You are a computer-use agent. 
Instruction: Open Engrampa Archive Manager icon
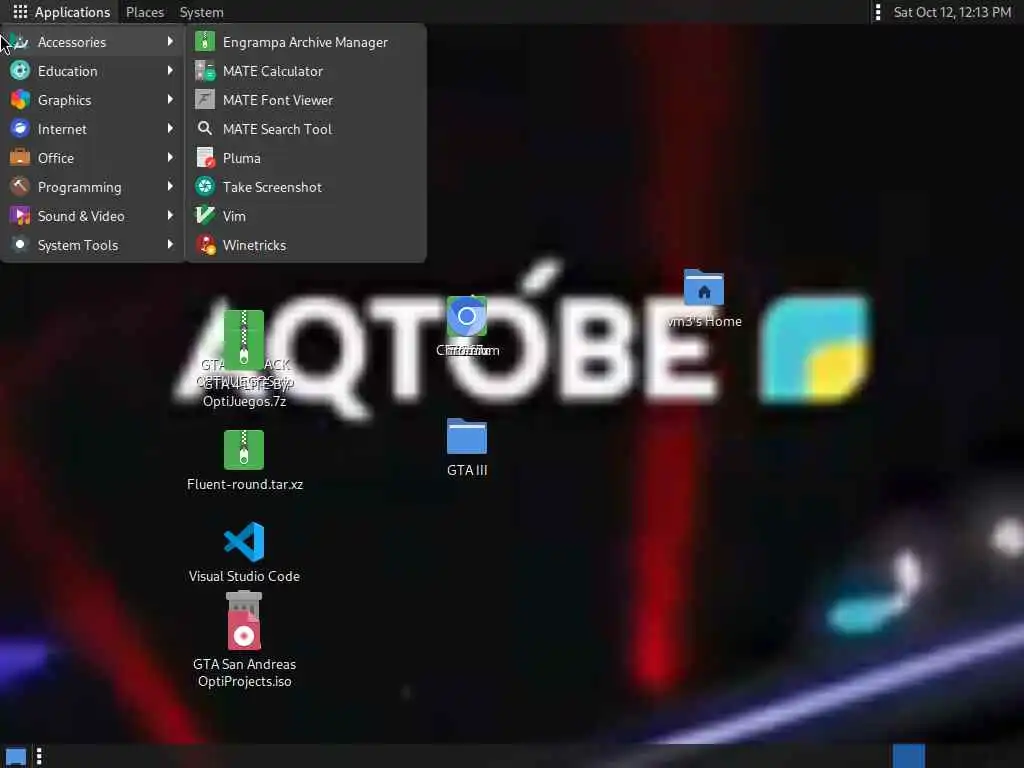coord(205,42)
